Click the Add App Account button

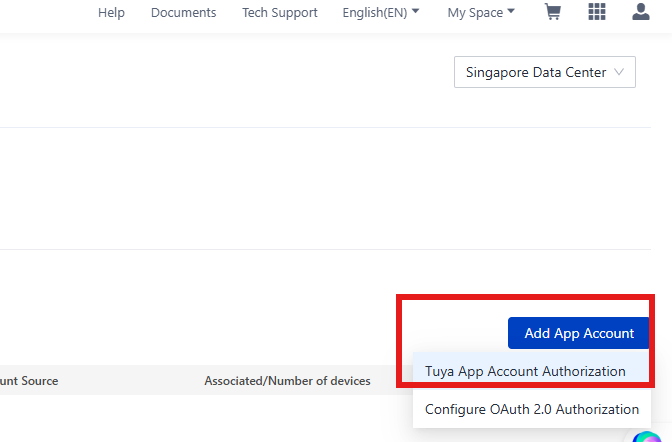(x=579, y=333)
